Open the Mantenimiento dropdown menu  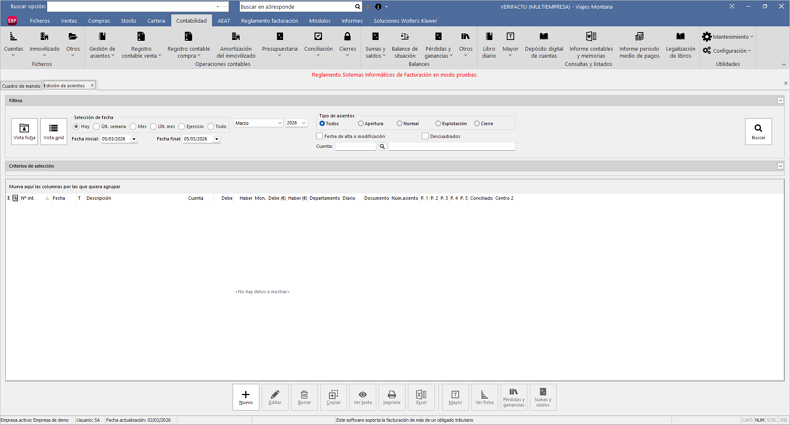(728, 37)
